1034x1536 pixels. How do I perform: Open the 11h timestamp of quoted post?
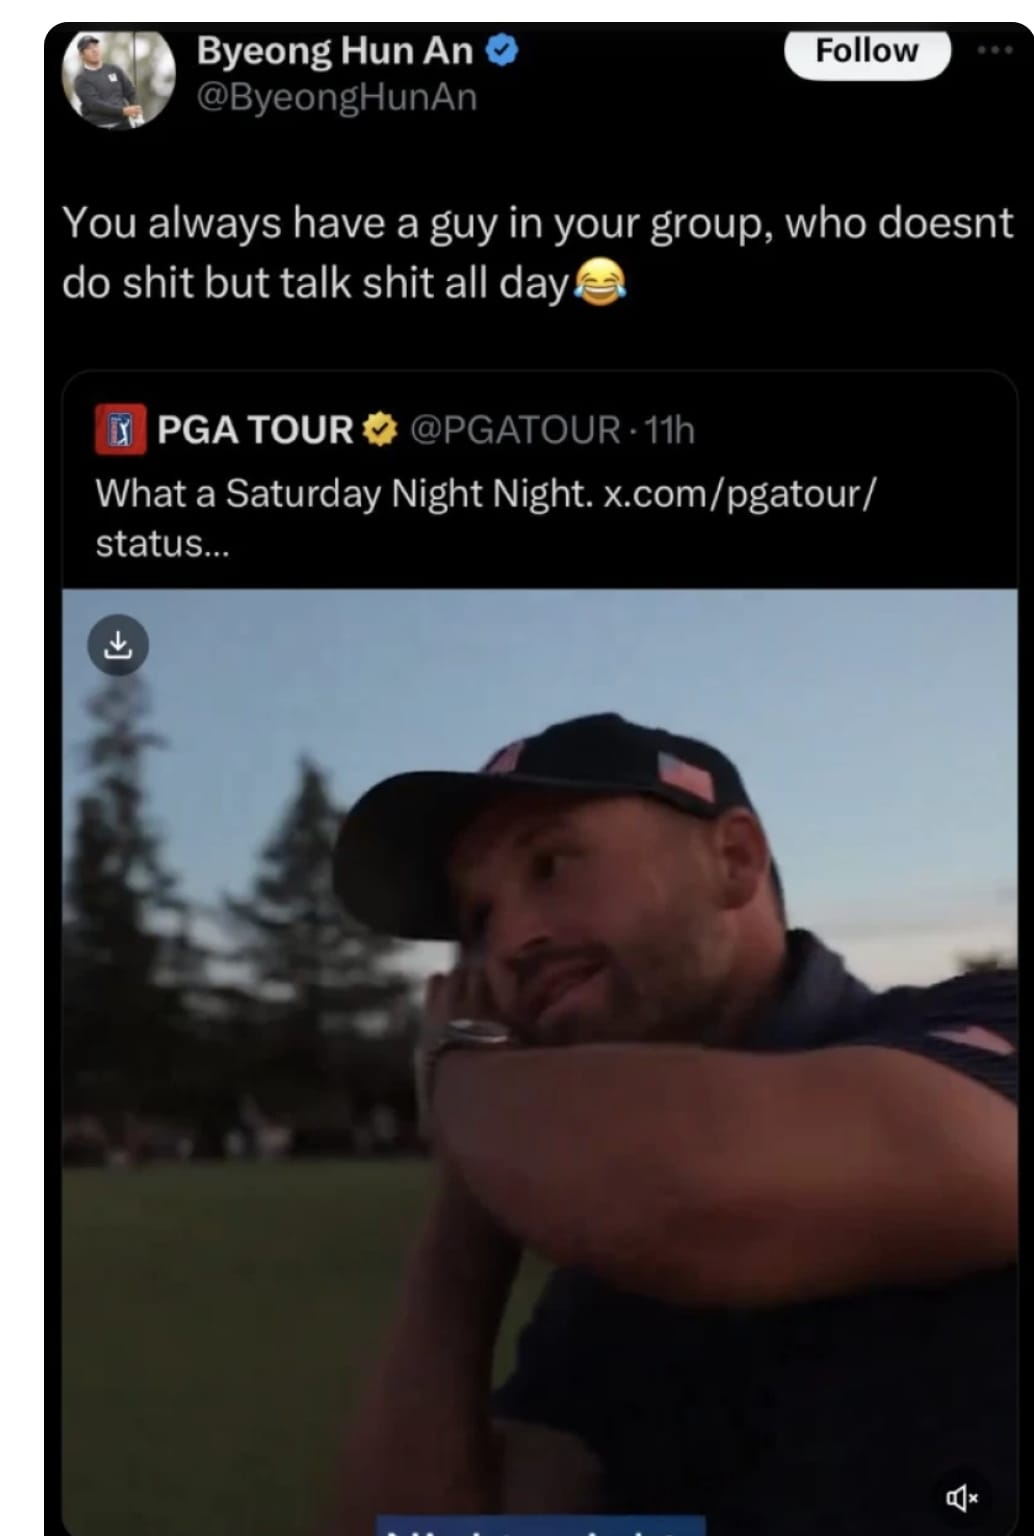[x=669, y=430]
